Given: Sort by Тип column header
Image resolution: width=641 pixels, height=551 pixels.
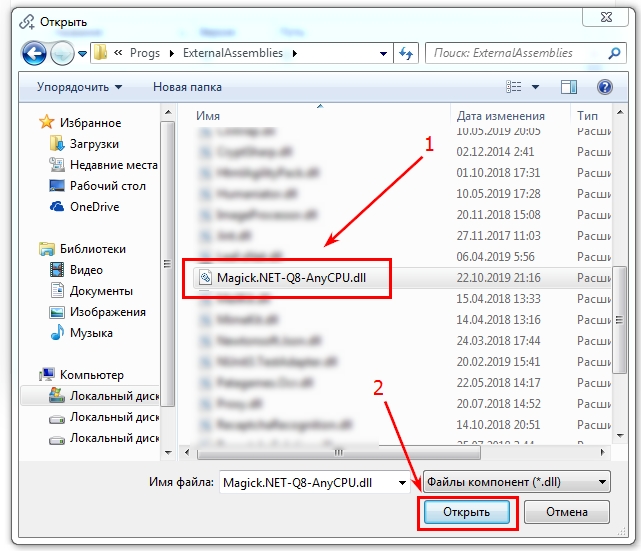Looking at the screenshot, I should pos(587,116).
